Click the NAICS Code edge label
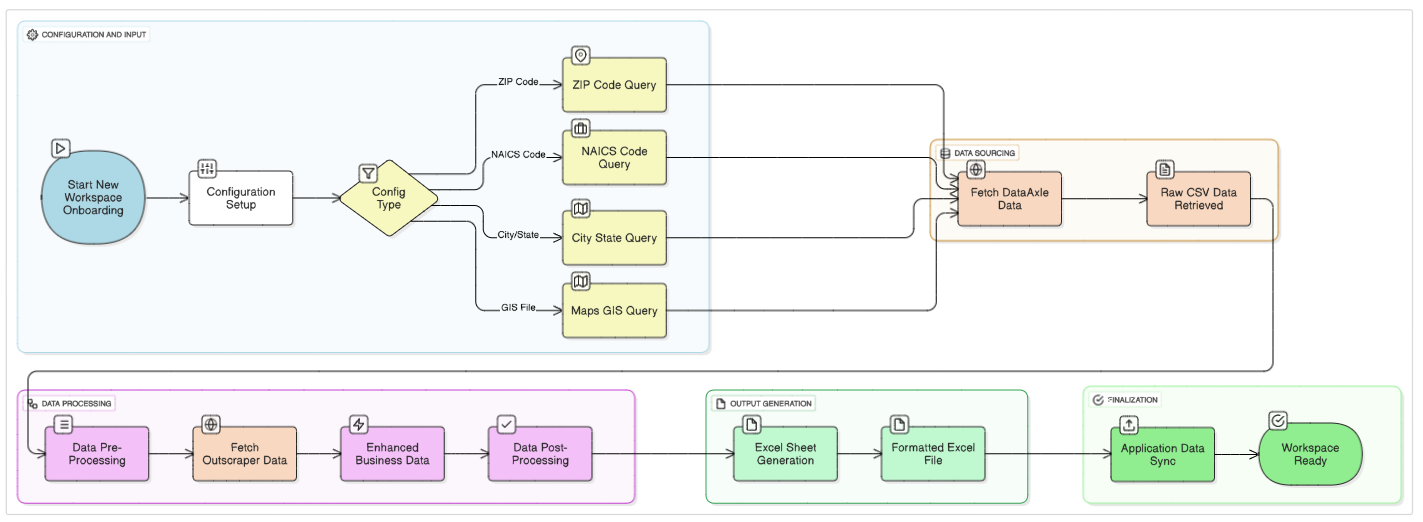1423x522 pixels. point(518,155)
